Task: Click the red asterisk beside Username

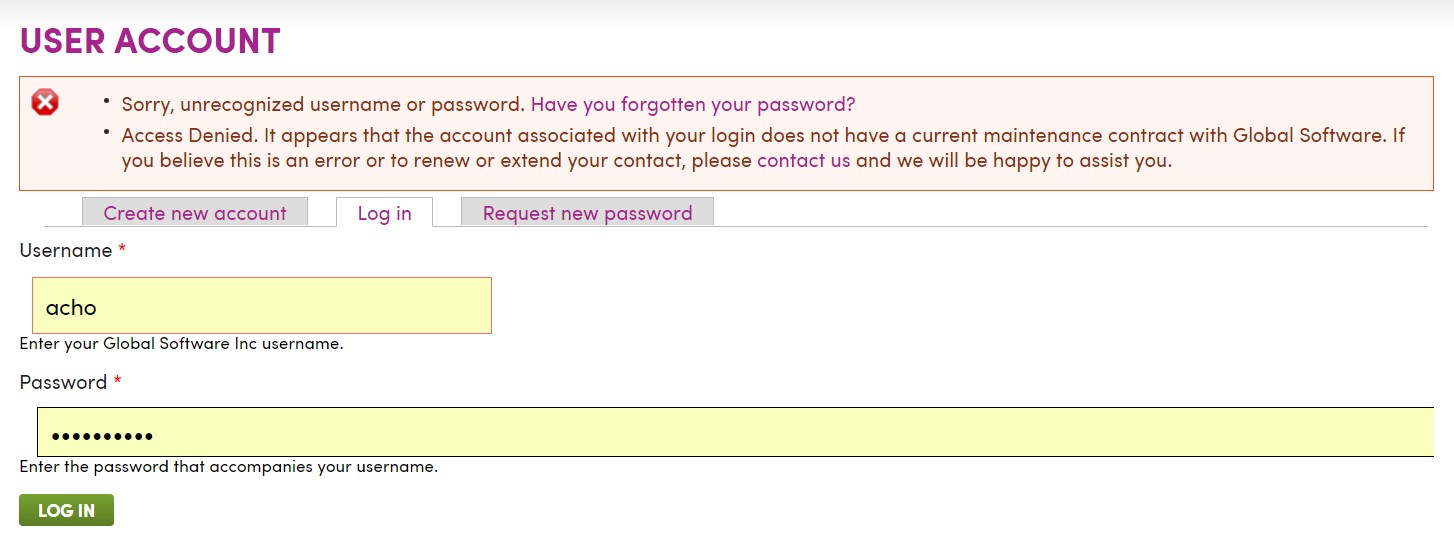Action: click(x=122, y=250)
